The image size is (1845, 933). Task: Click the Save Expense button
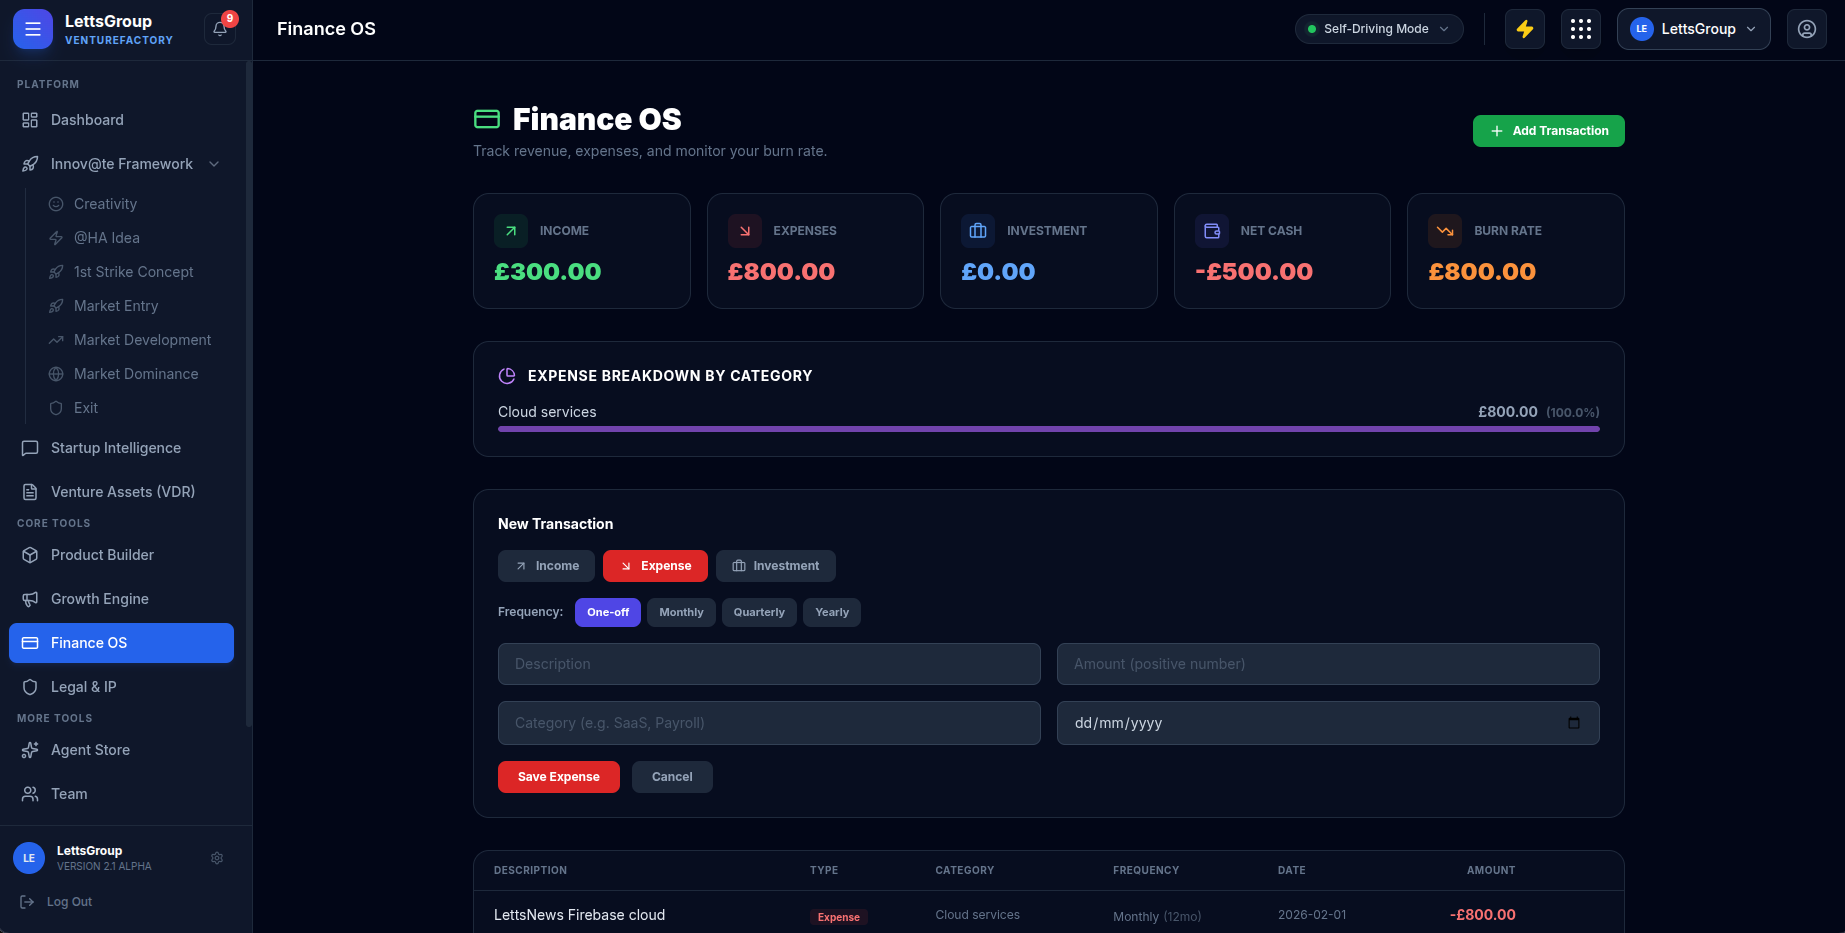point(558,777)
